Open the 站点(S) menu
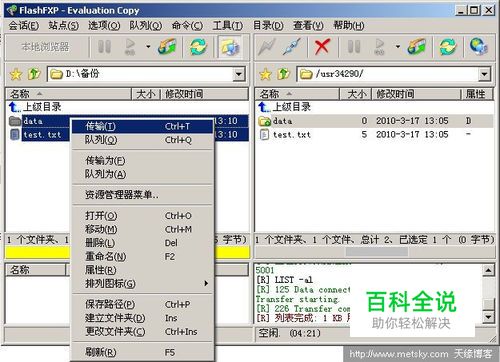 click(64, 25)
